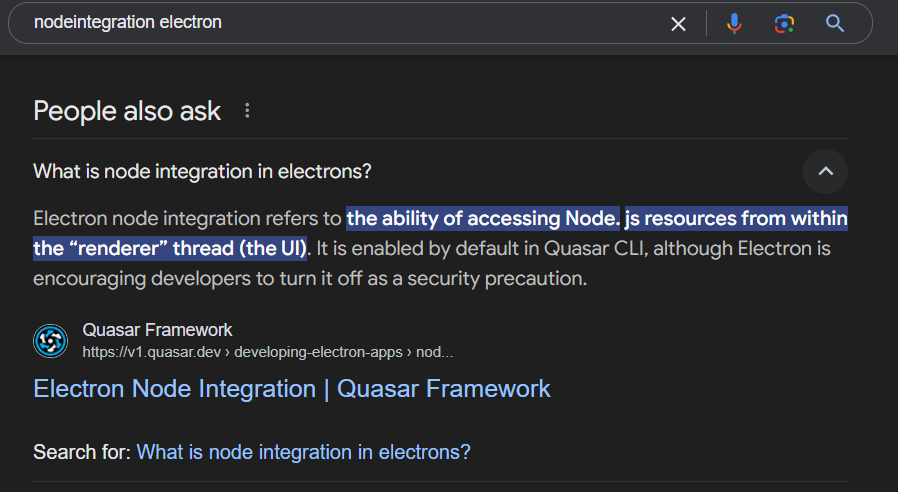This screenshot has width=898, height=492.
Task: Follow the "Search for" suggested question link
Action: coord(303,452)
